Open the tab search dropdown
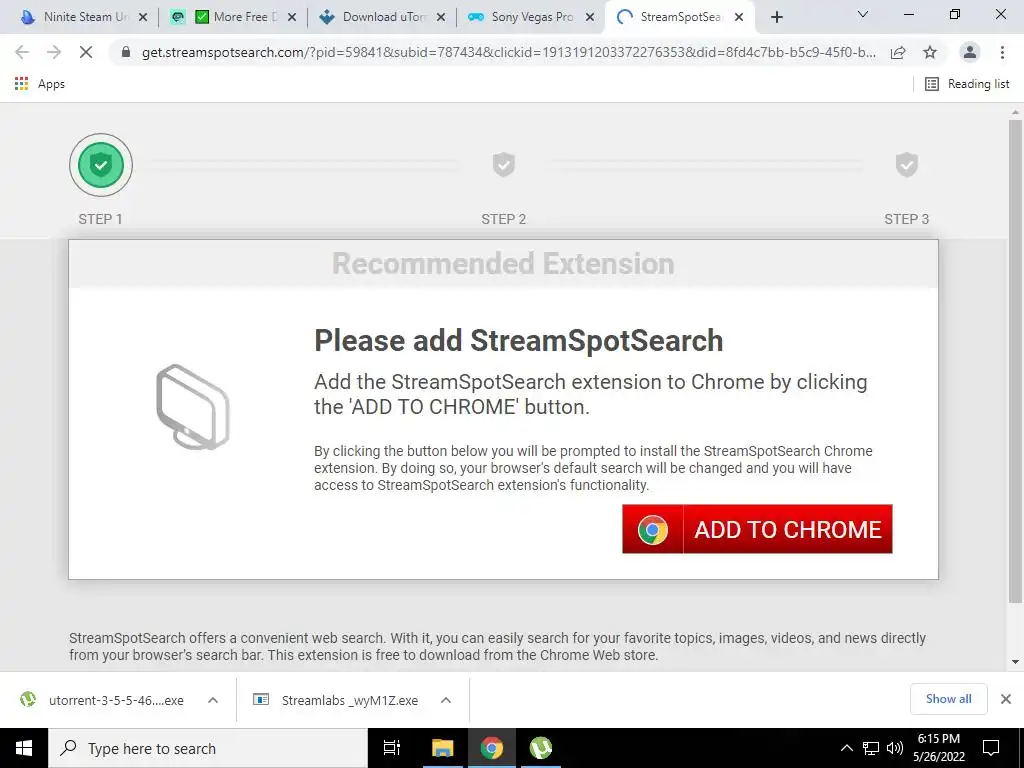1024x768 pixels. (863, 14)
